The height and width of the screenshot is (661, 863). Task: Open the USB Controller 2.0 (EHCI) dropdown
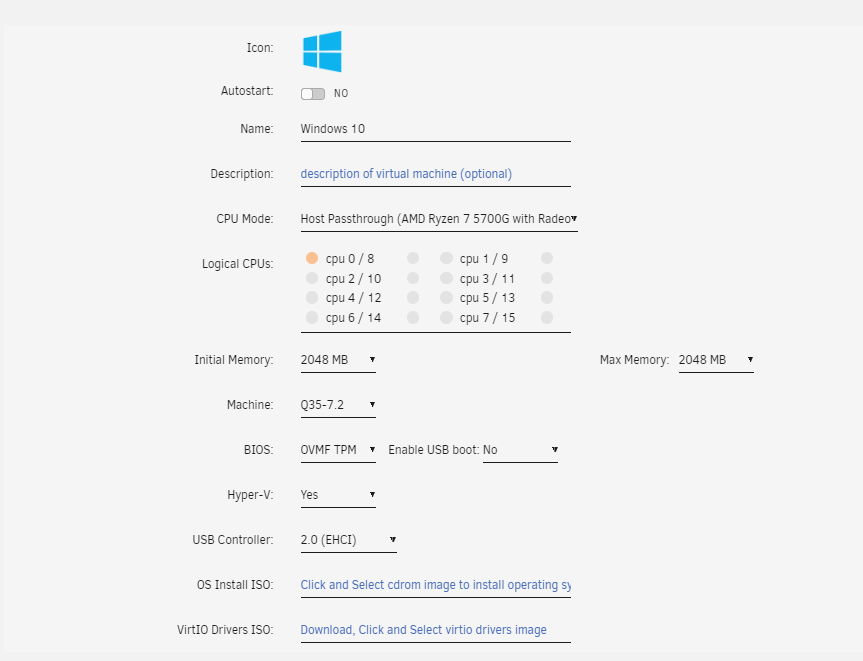pos(348,540)
